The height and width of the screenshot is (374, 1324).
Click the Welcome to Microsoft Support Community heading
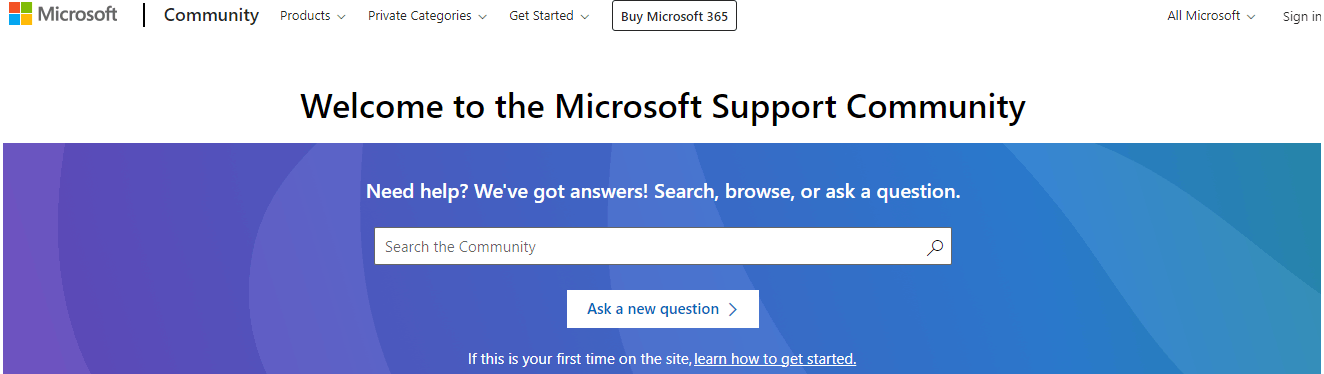pos(663,106)
